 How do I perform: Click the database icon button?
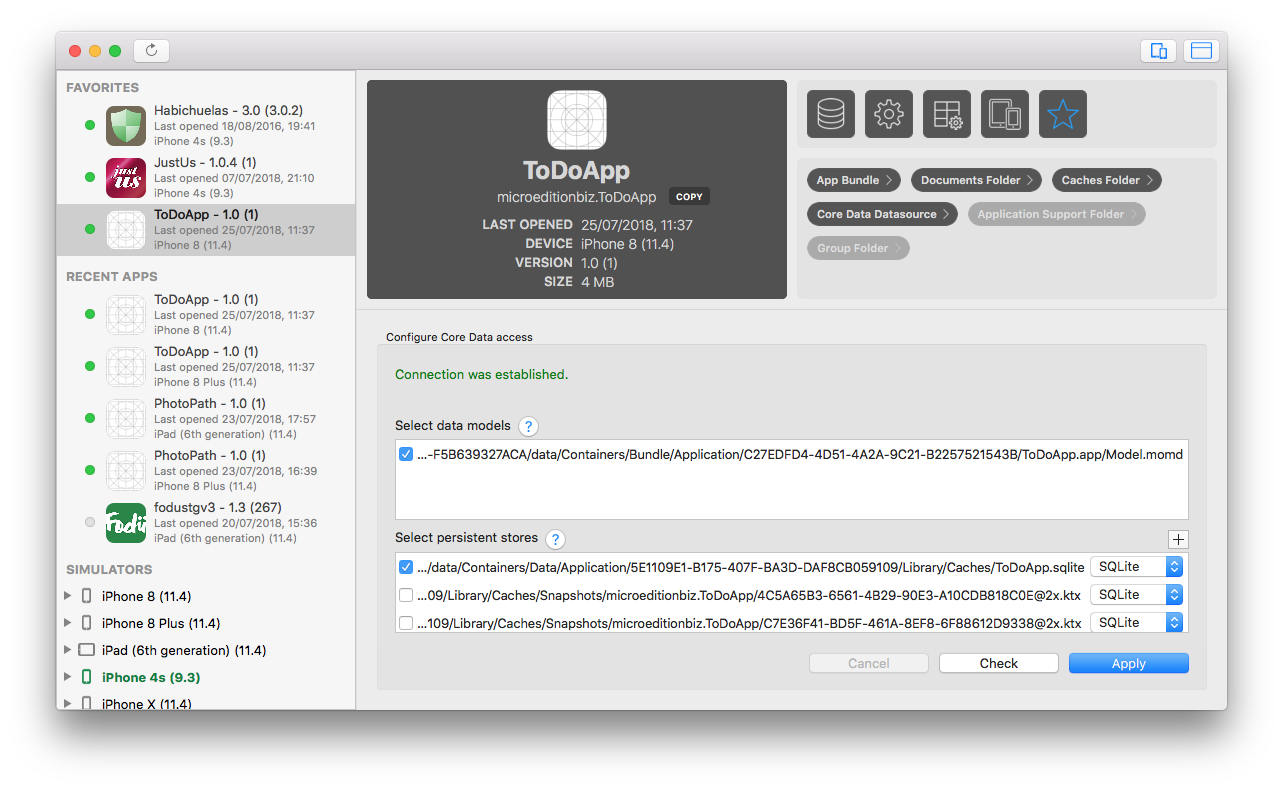pos(831,114)
